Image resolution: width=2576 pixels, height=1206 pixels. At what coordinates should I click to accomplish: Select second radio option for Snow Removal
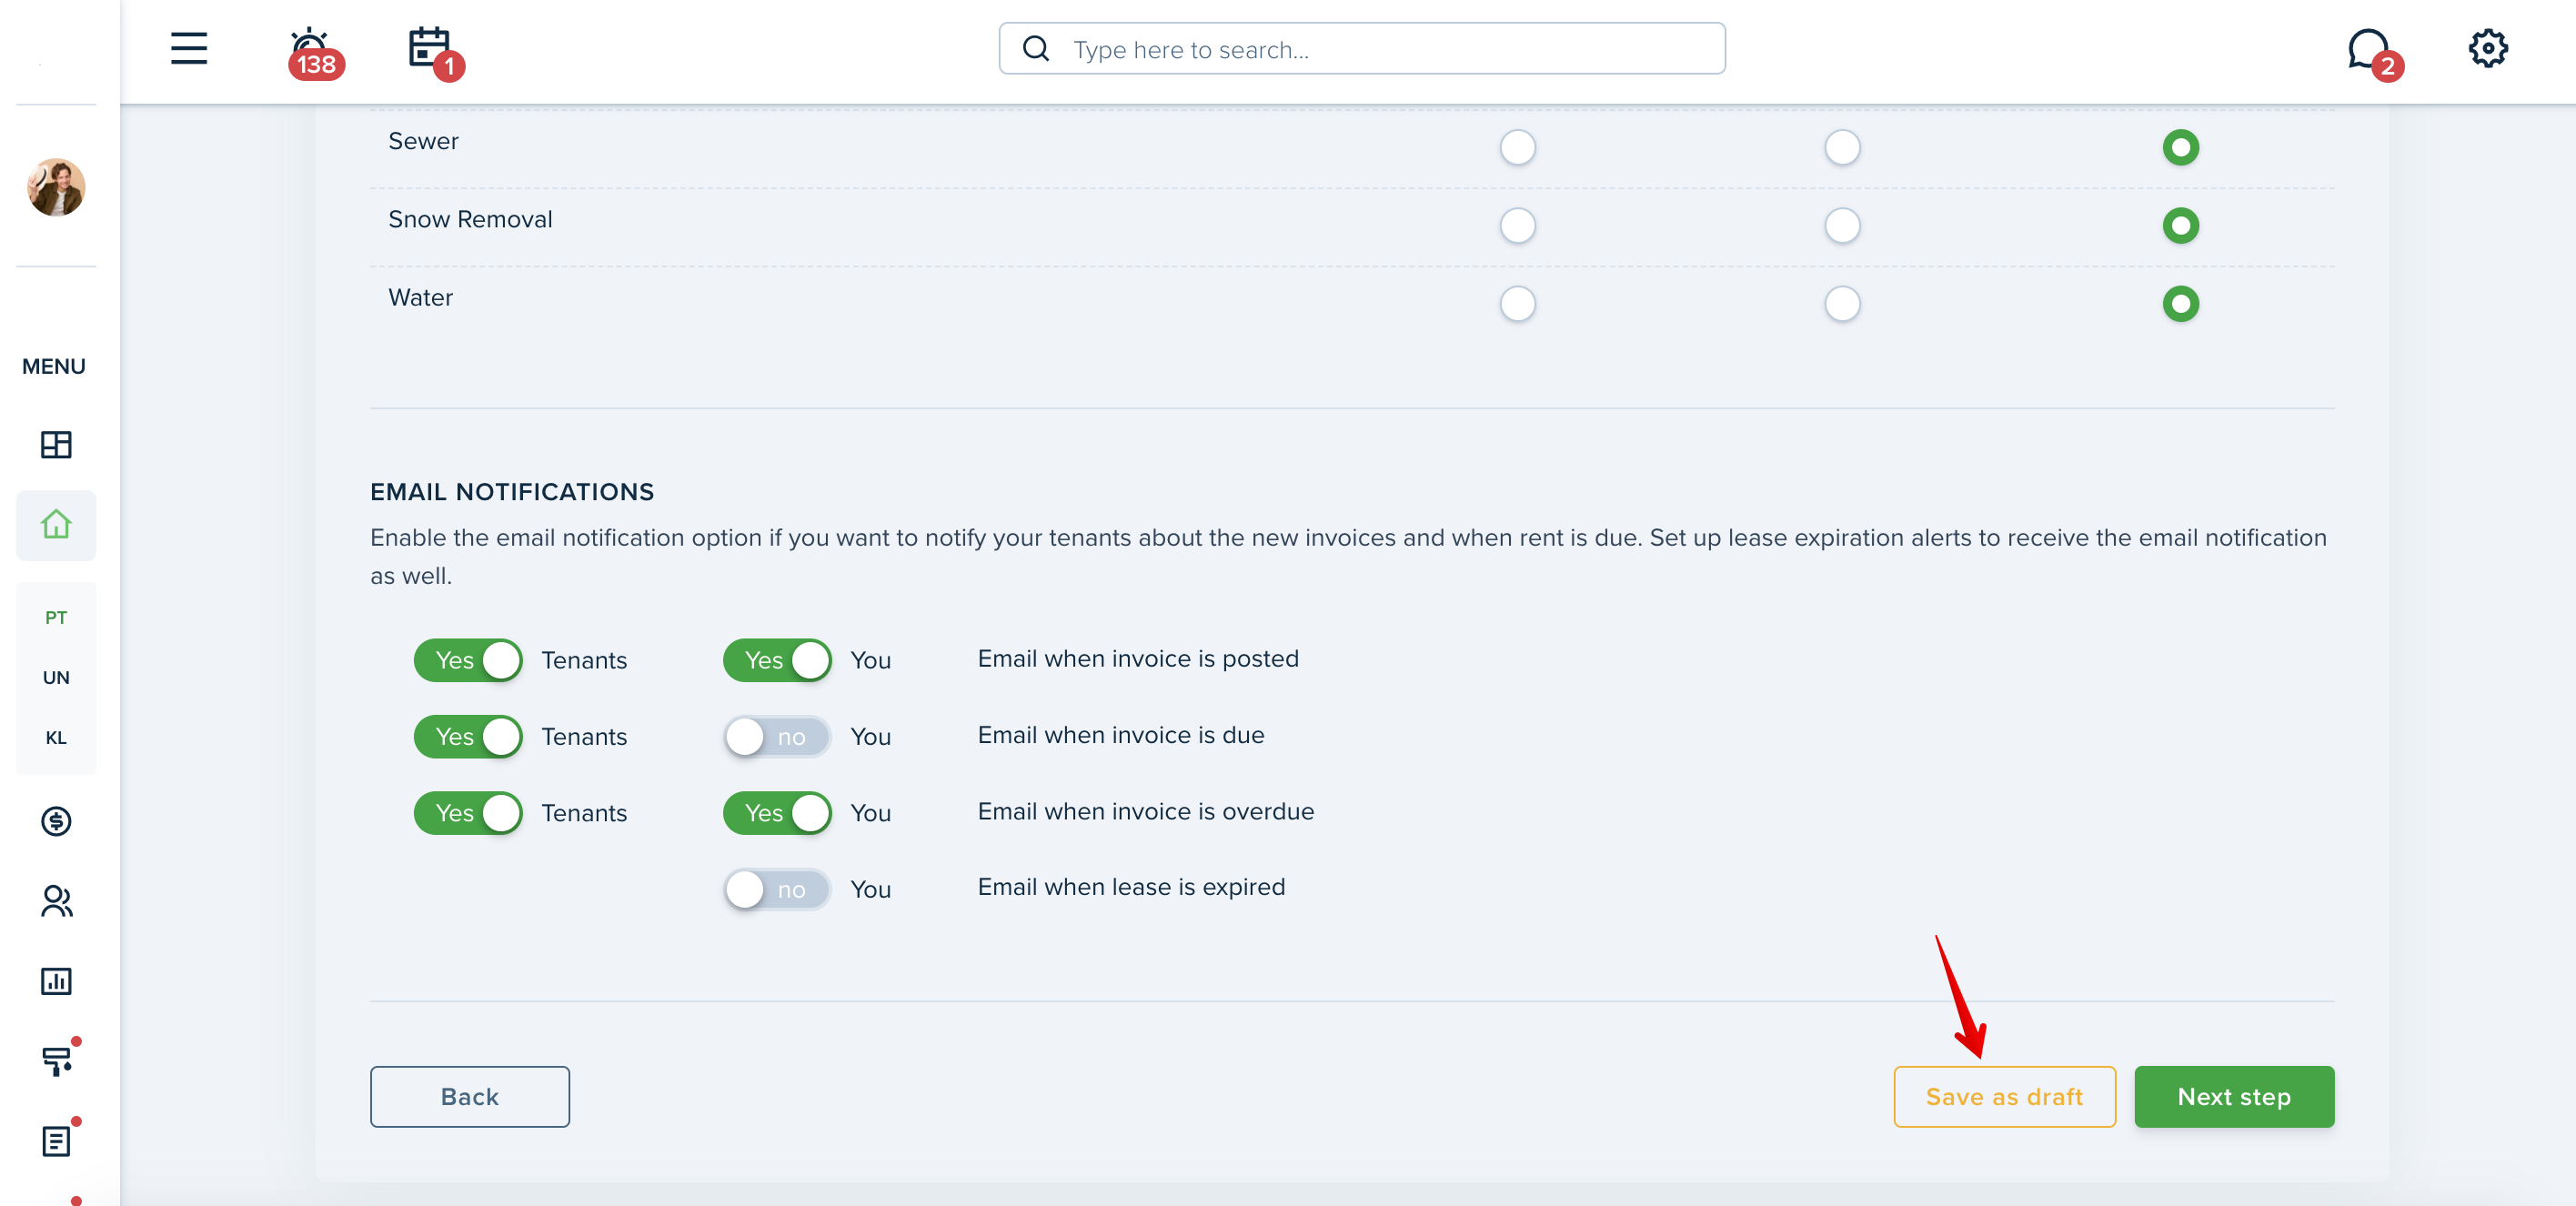tap(1842, 225)
